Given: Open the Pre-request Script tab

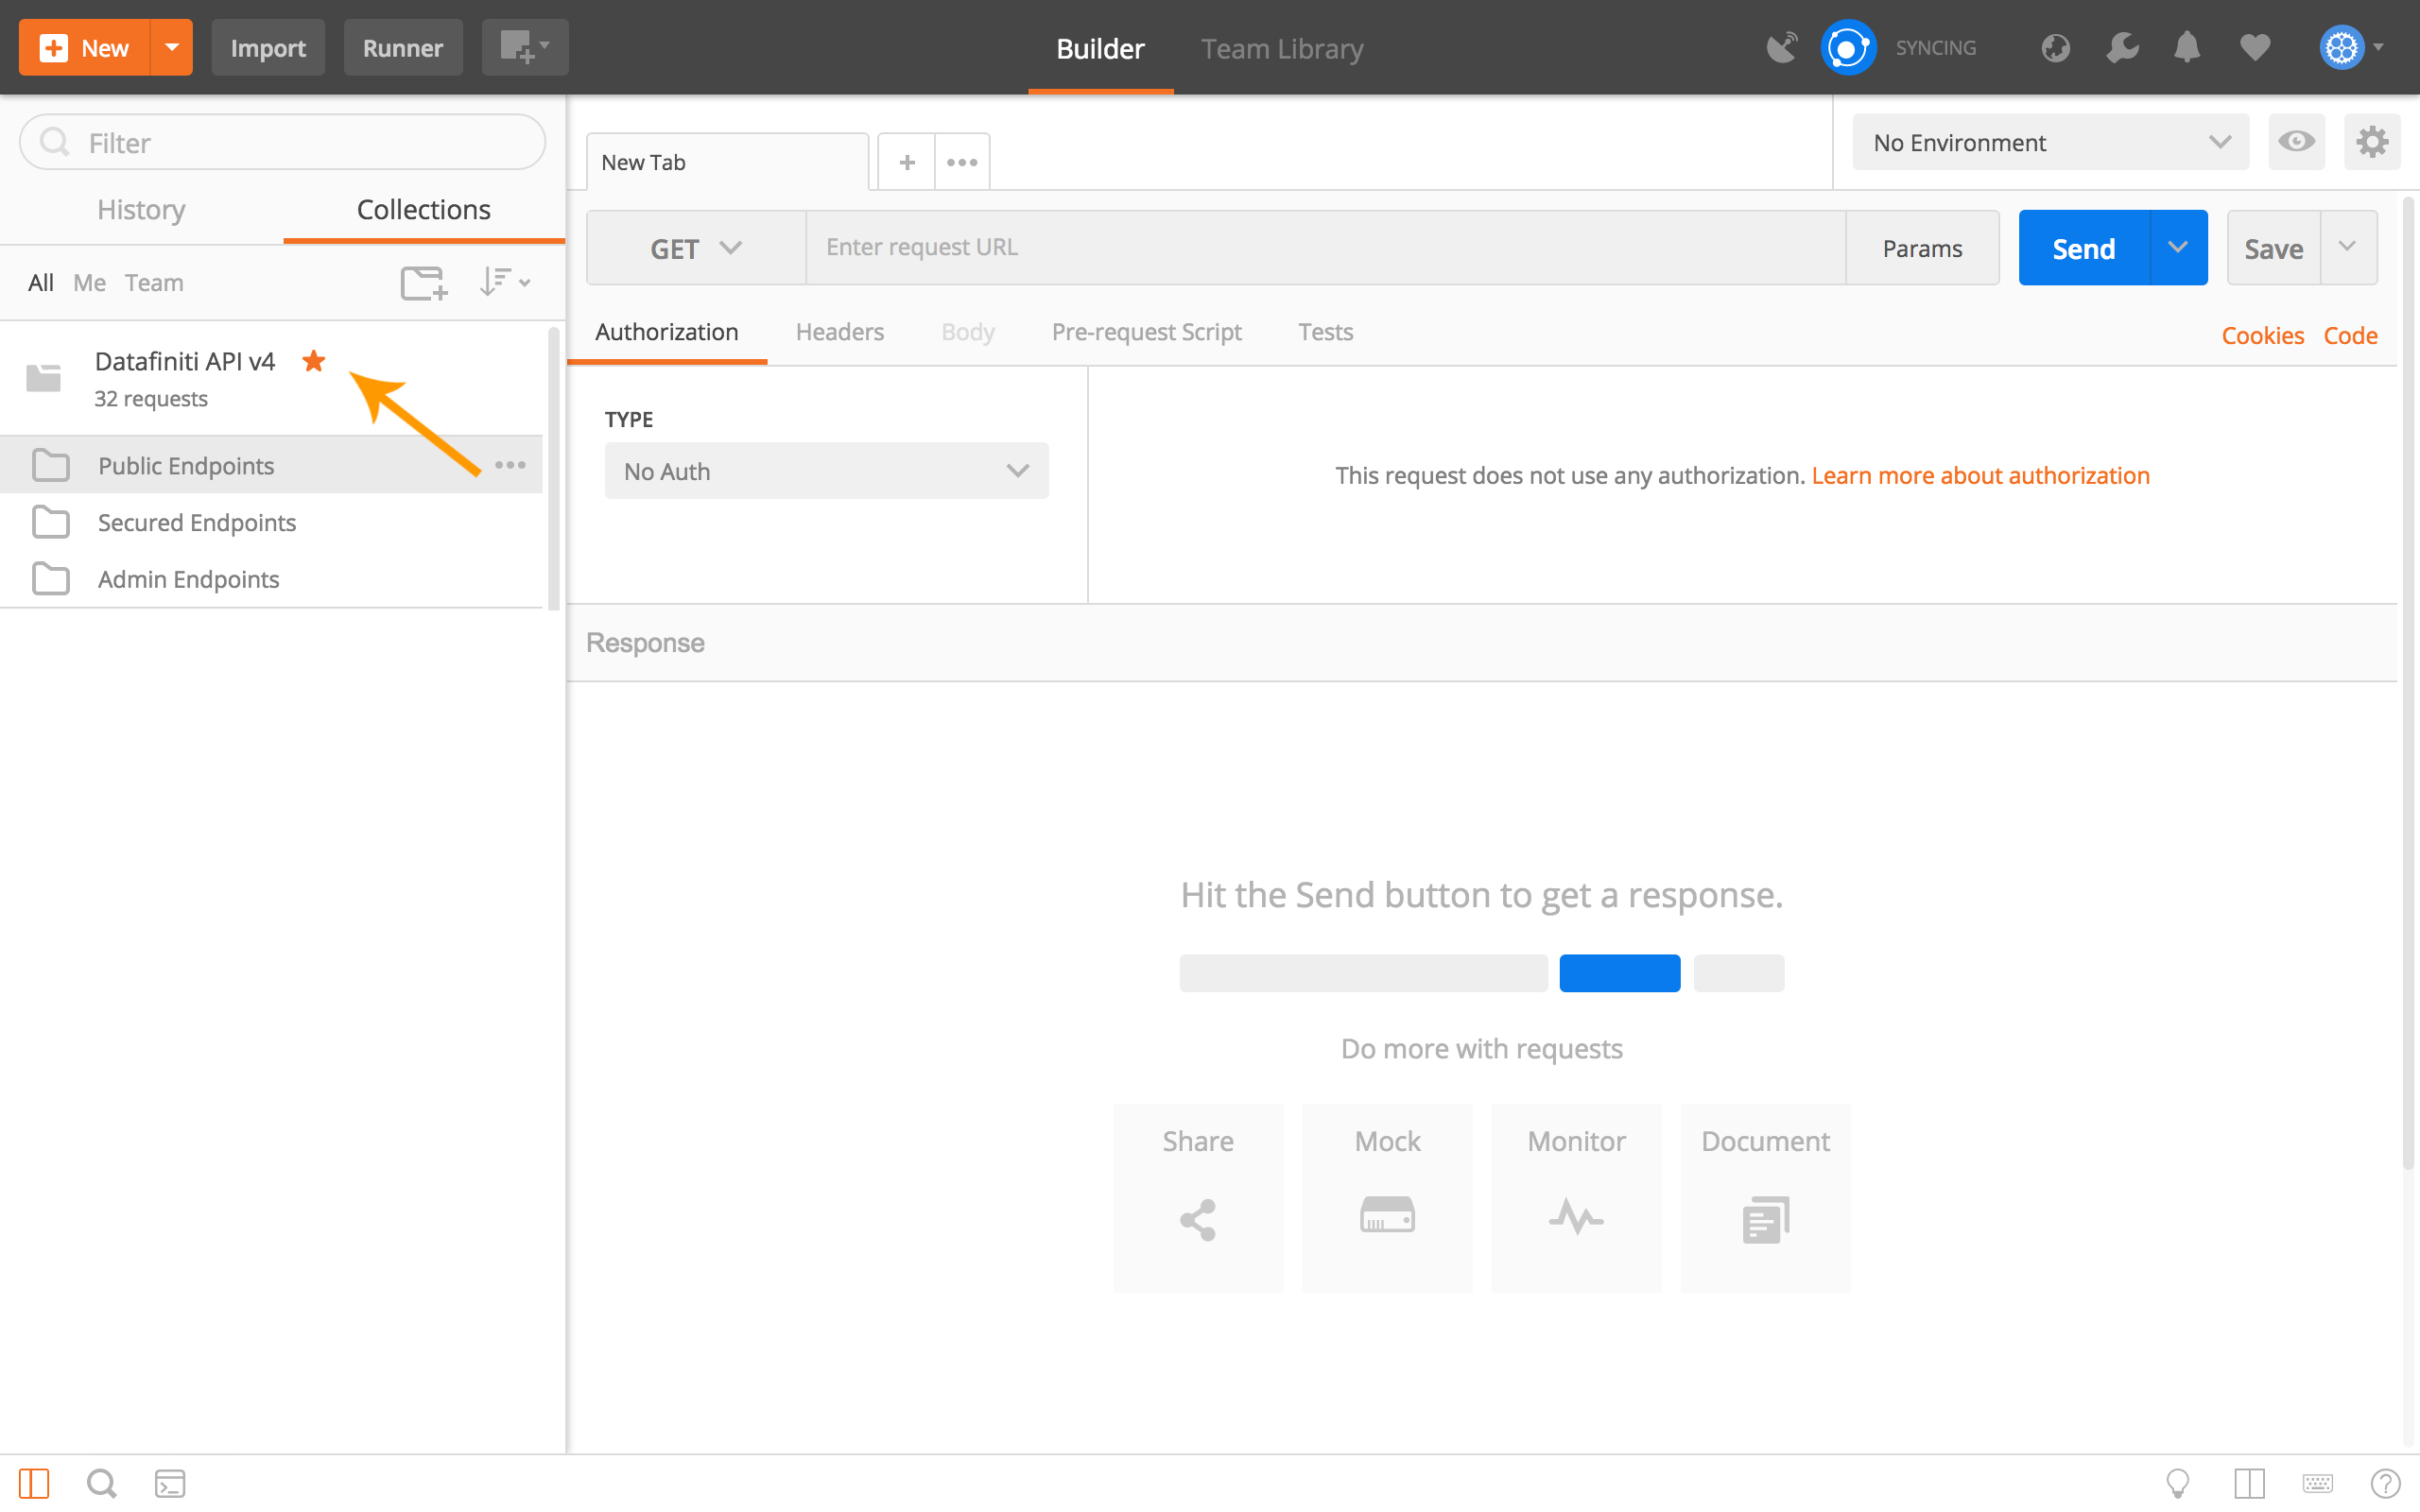Looking at the screenshot, I should (1146, 332).
